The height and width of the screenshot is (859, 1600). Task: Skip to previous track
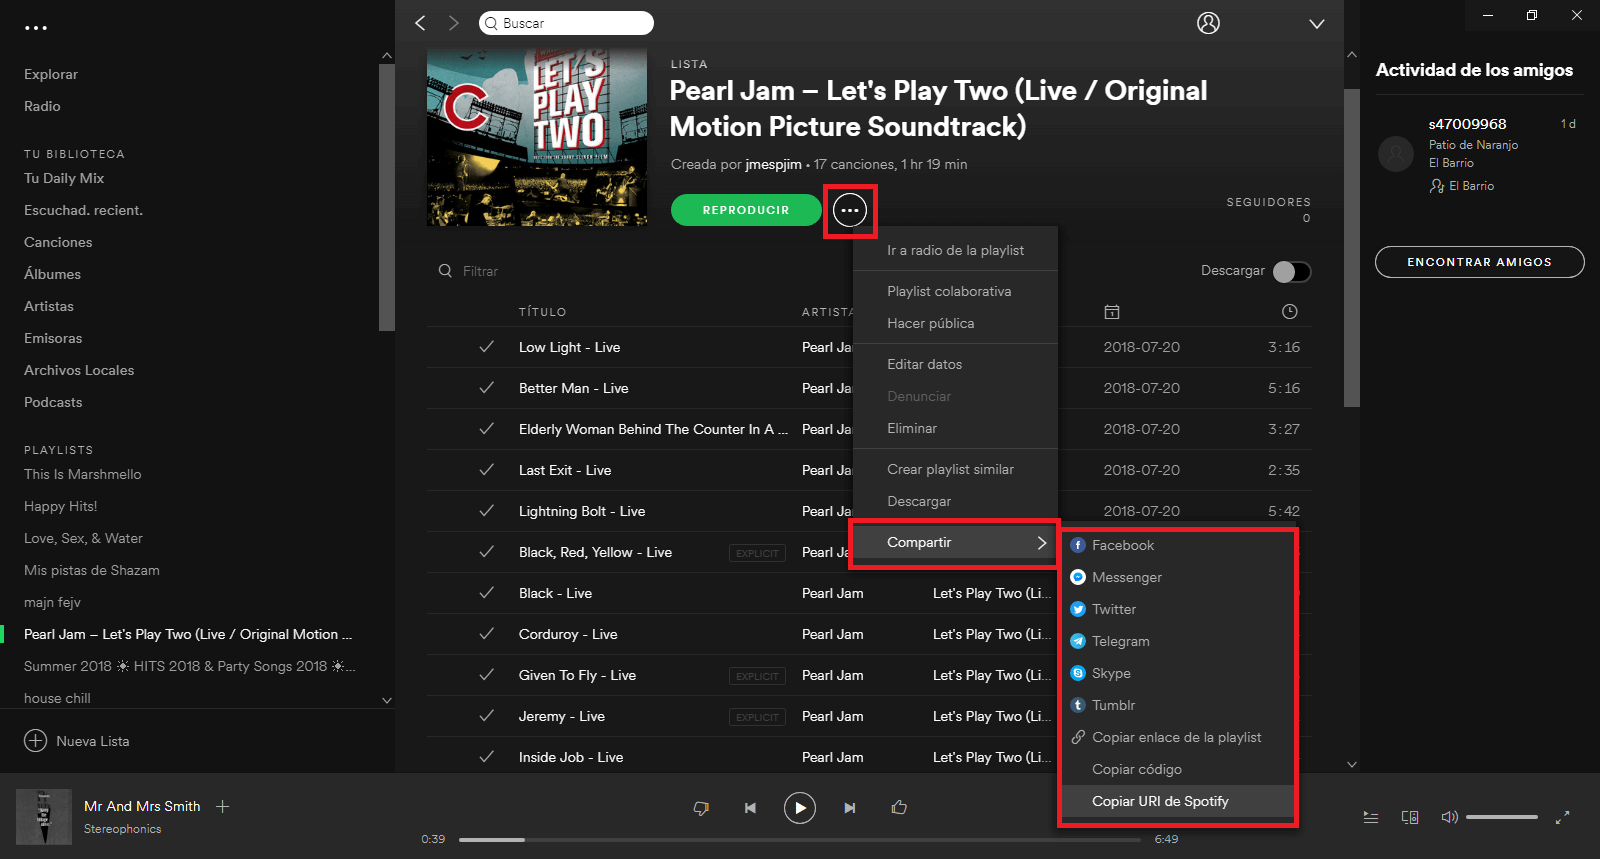[x=750, y=808]
